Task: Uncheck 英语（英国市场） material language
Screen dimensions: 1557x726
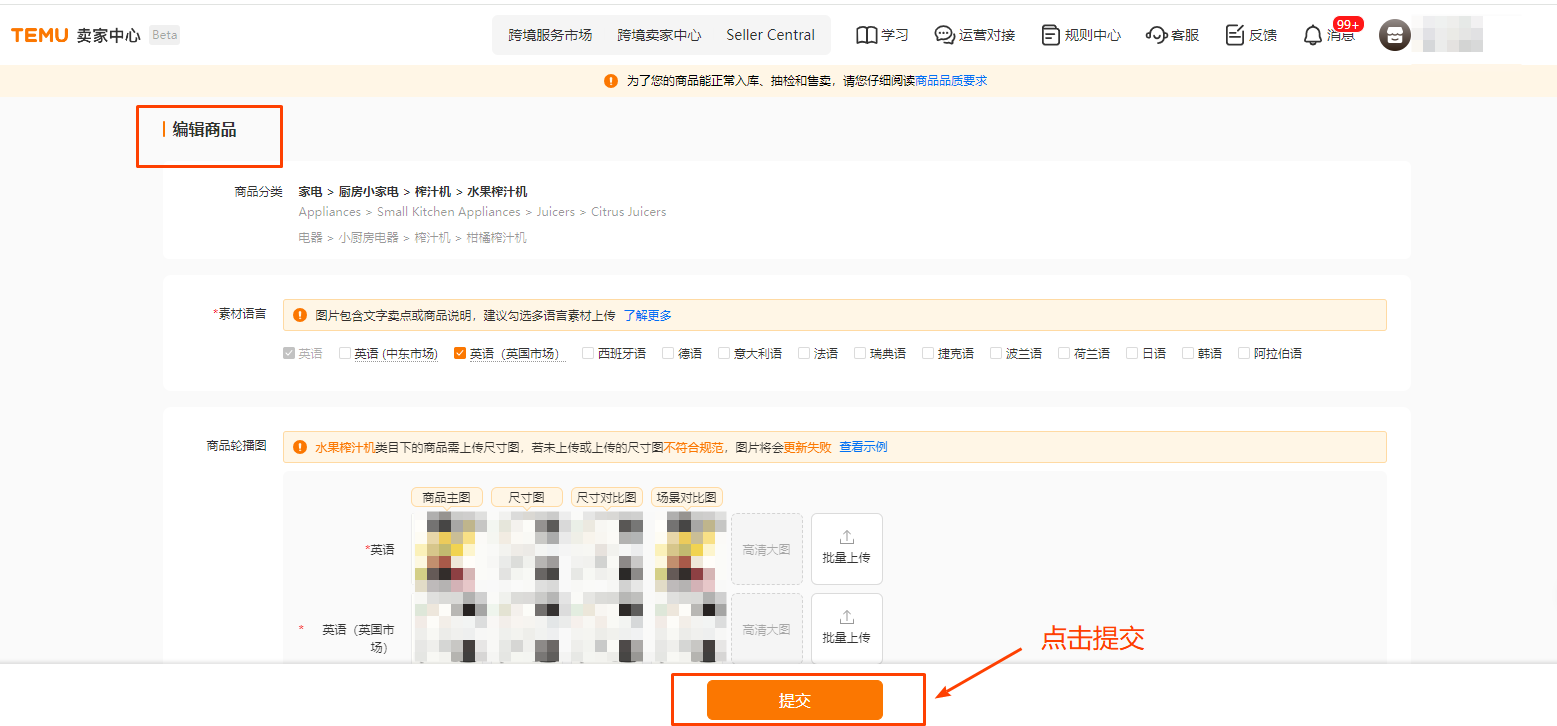Action: tap(460, 352)
